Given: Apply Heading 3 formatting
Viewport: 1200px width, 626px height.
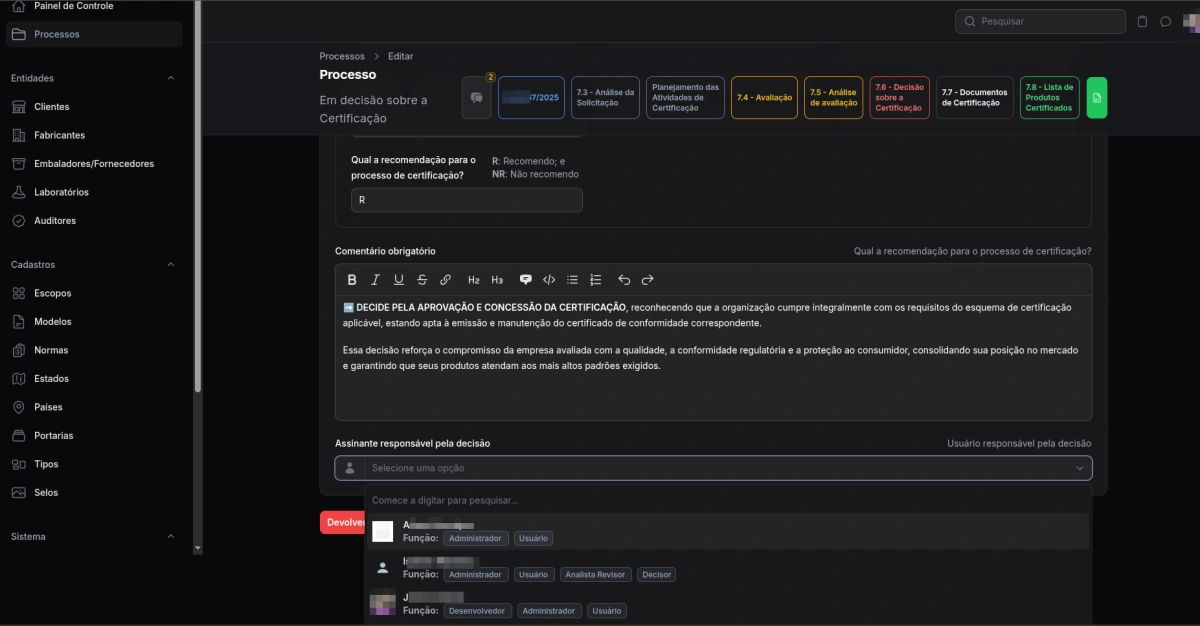Looking at the screenshot, I should tap(497, 280).
